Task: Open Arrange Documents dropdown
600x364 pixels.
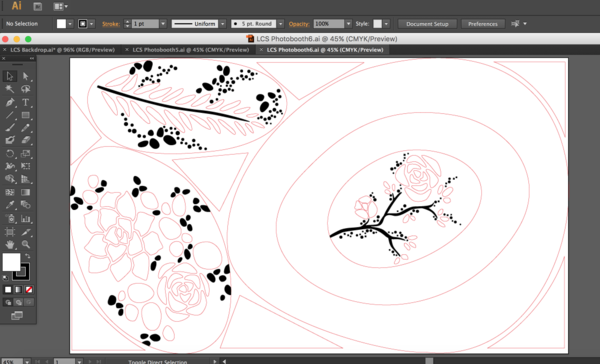Action: point(60,6)
